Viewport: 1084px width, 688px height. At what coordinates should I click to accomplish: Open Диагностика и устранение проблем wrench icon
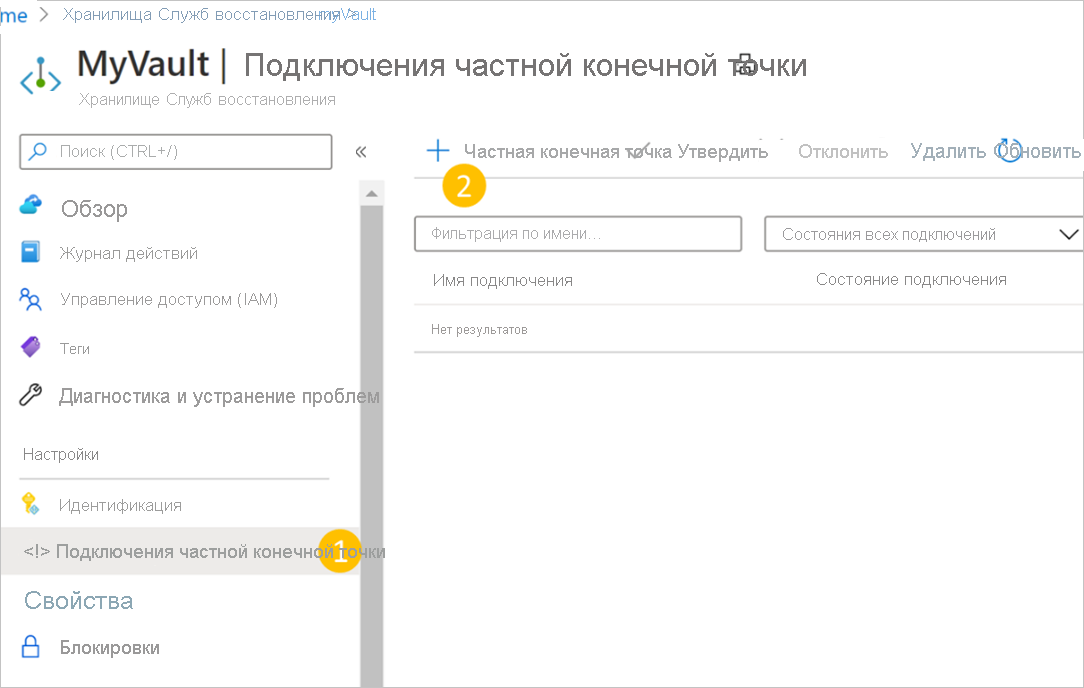pos(31,395)
